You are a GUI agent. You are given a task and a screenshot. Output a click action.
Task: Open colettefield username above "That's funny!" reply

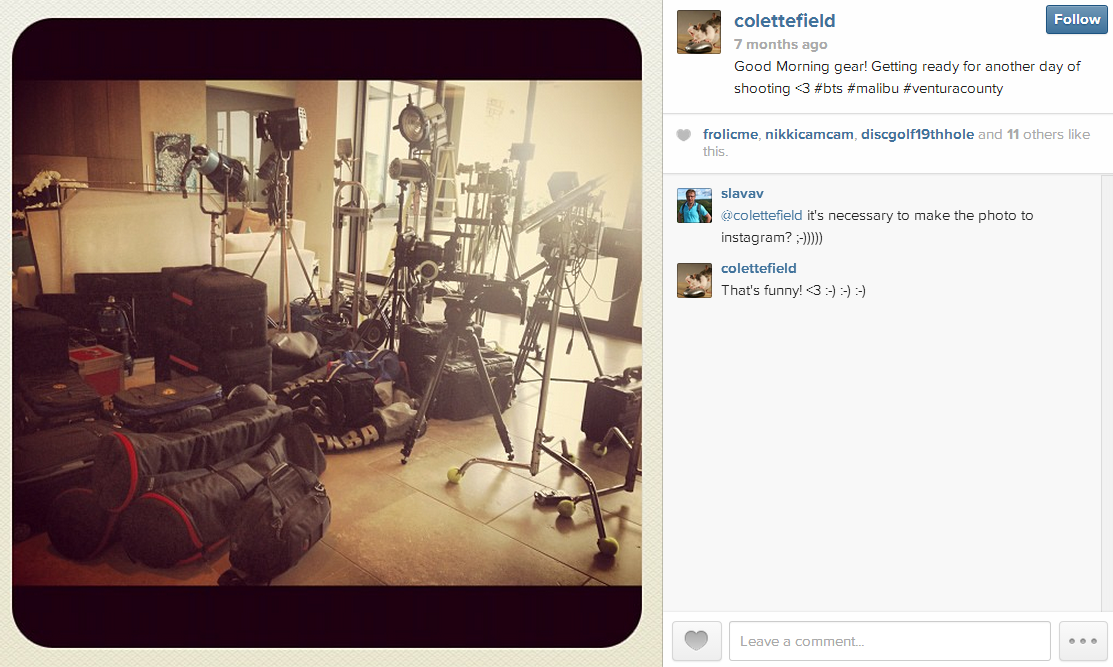759,268
